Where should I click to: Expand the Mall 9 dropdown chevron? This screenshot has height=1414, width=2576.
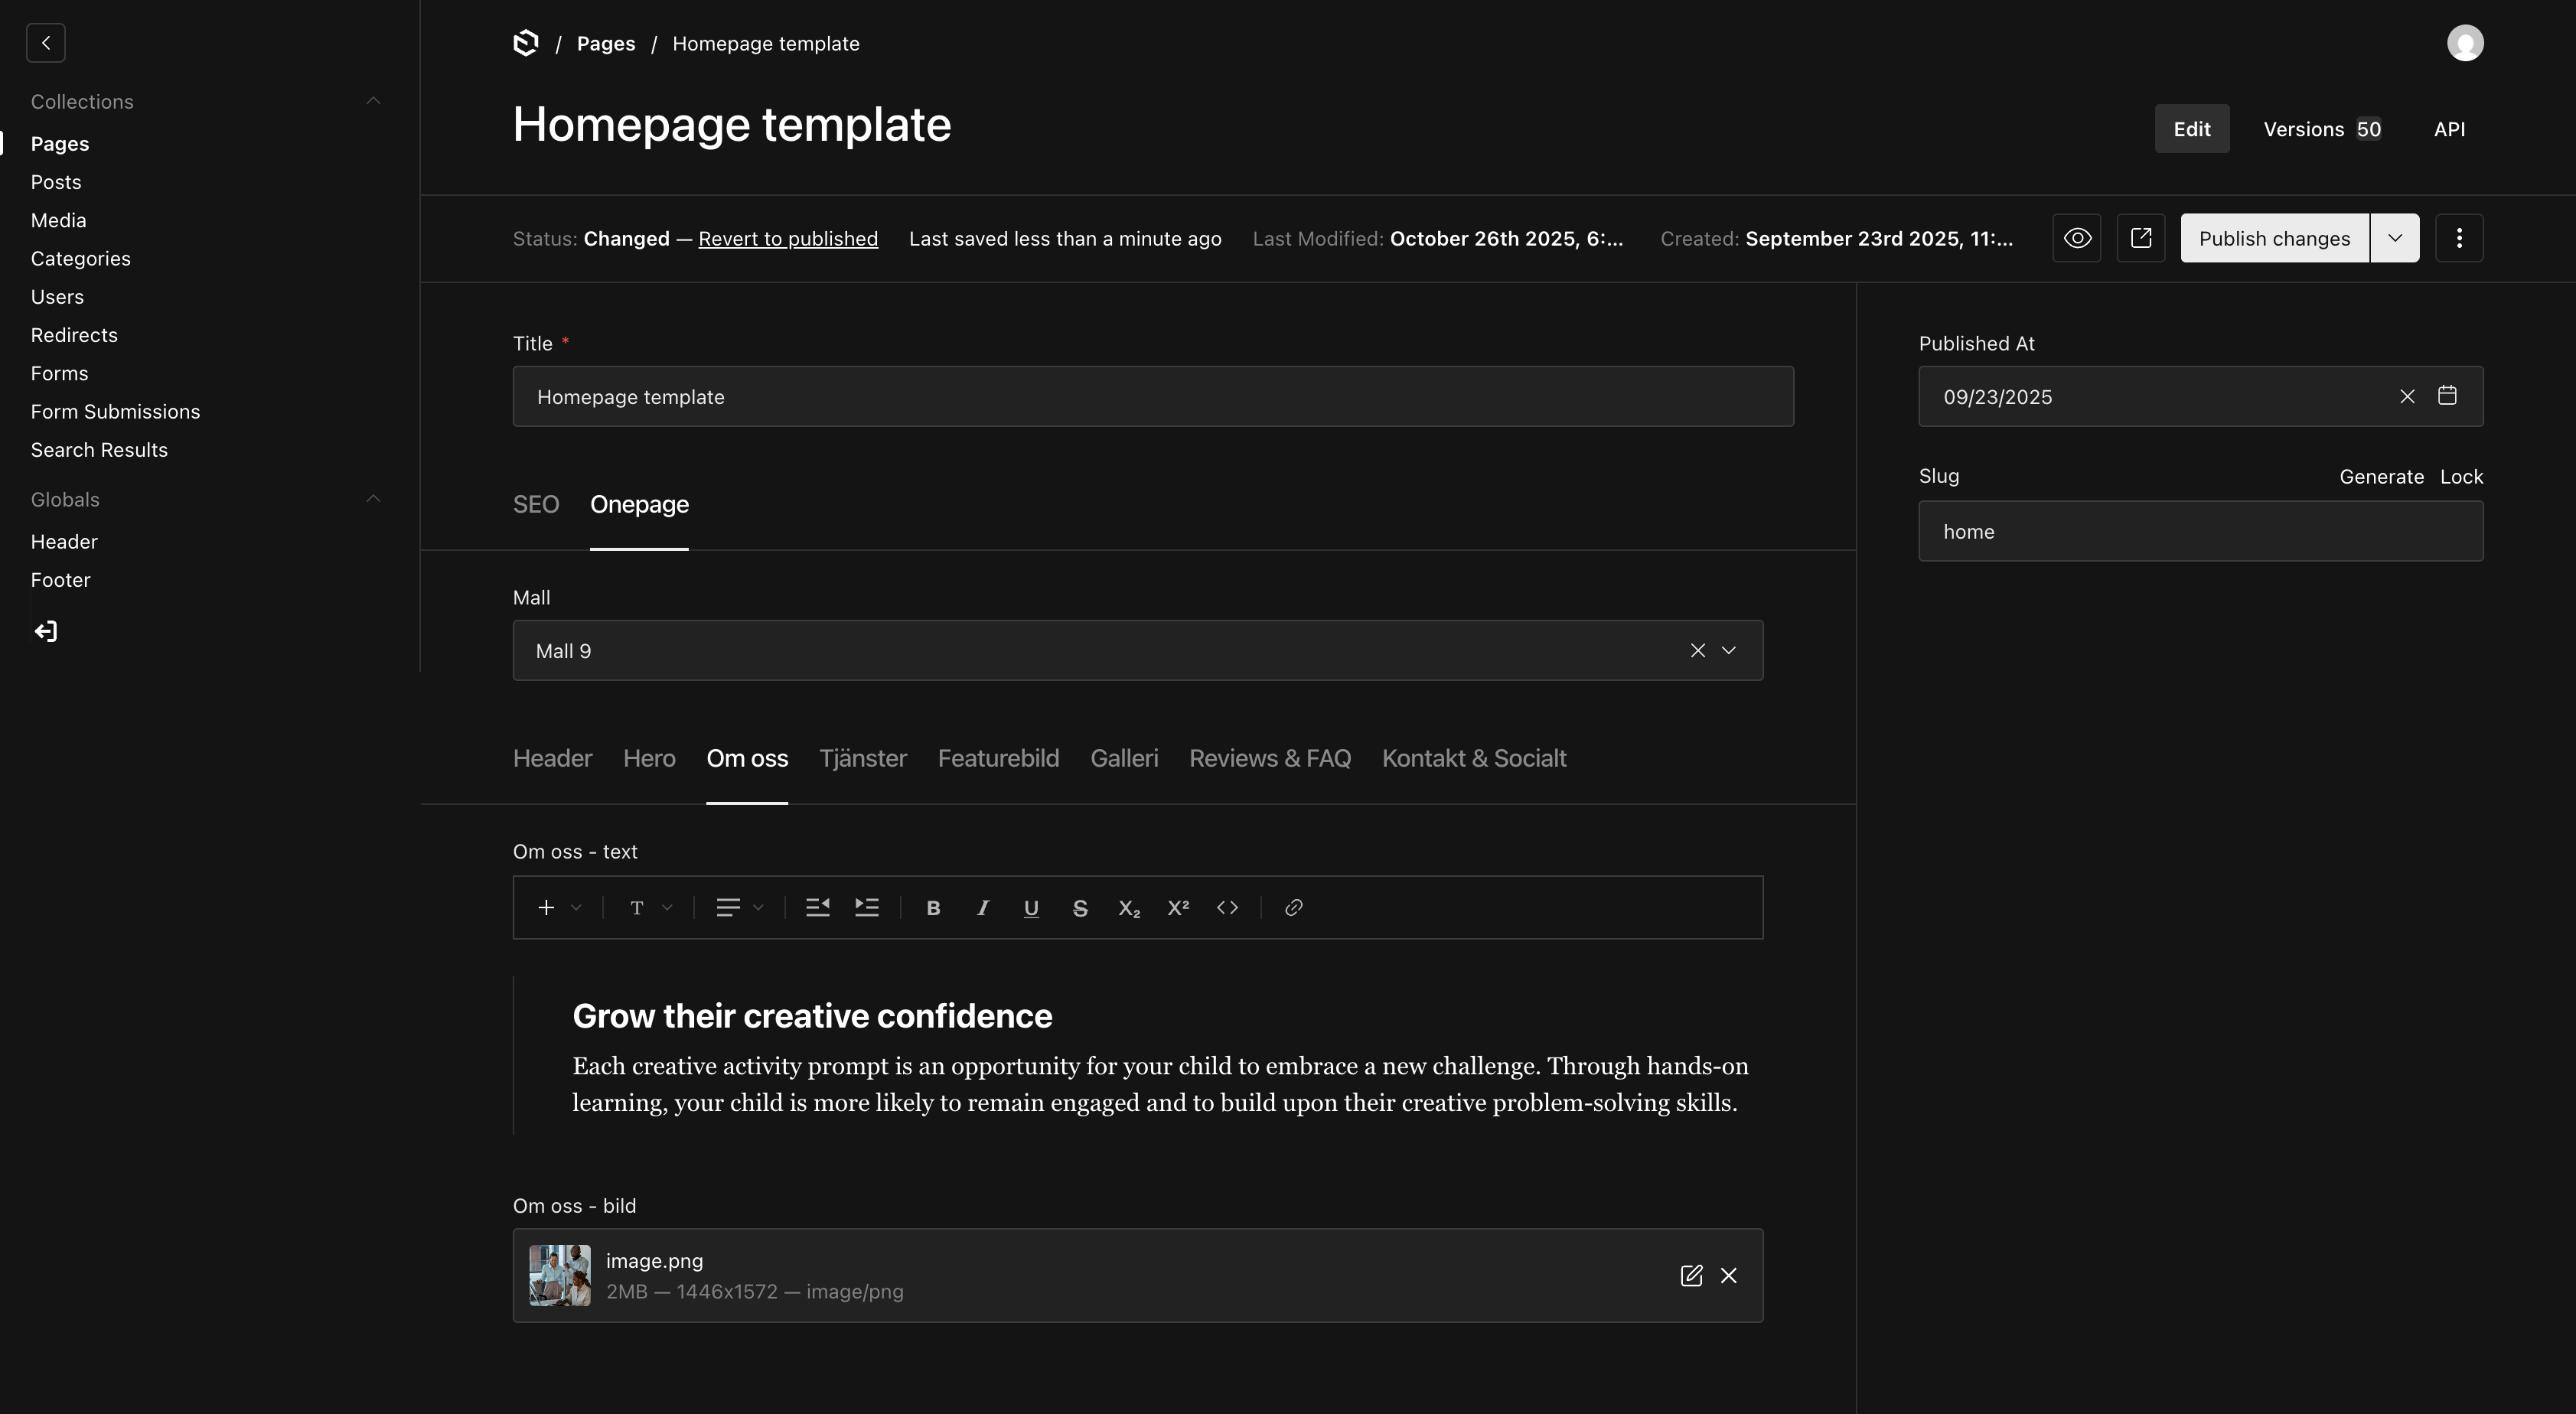click(1728, 651)
